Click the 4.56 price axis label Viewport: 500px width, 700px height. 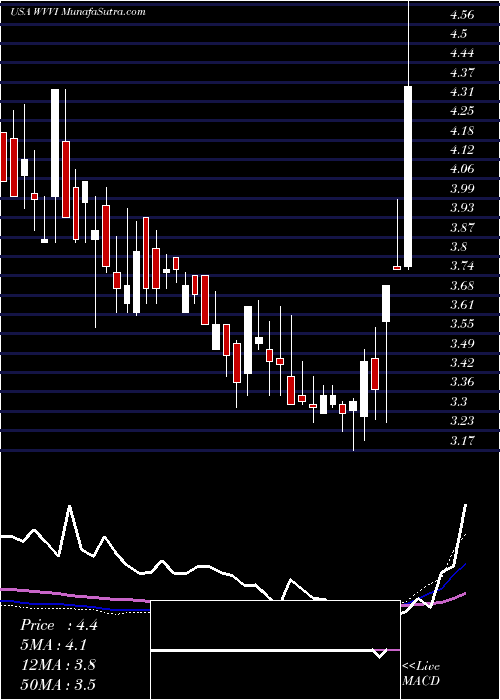point(462,15)
